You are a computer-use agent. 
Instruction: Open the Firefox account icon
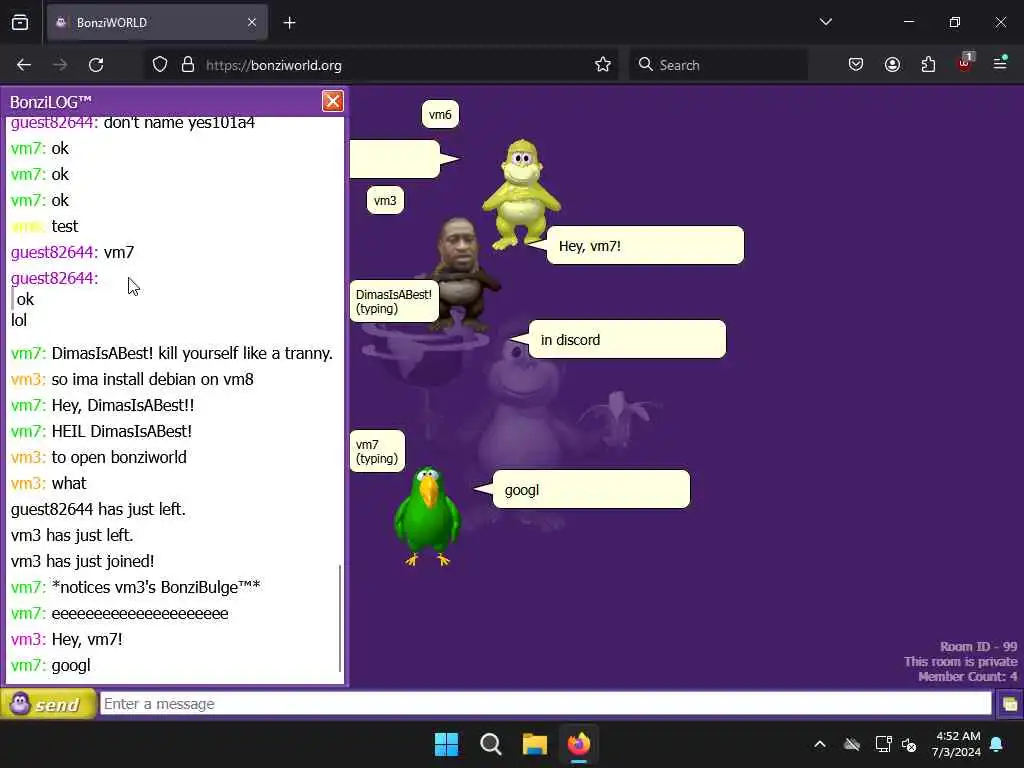coord(892,65)
